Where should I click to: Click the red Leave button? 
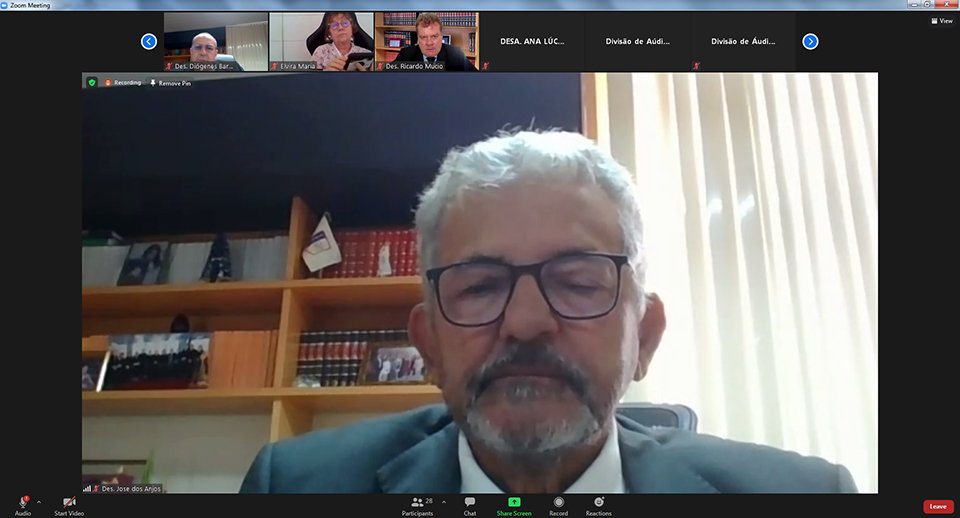point(937,506)
